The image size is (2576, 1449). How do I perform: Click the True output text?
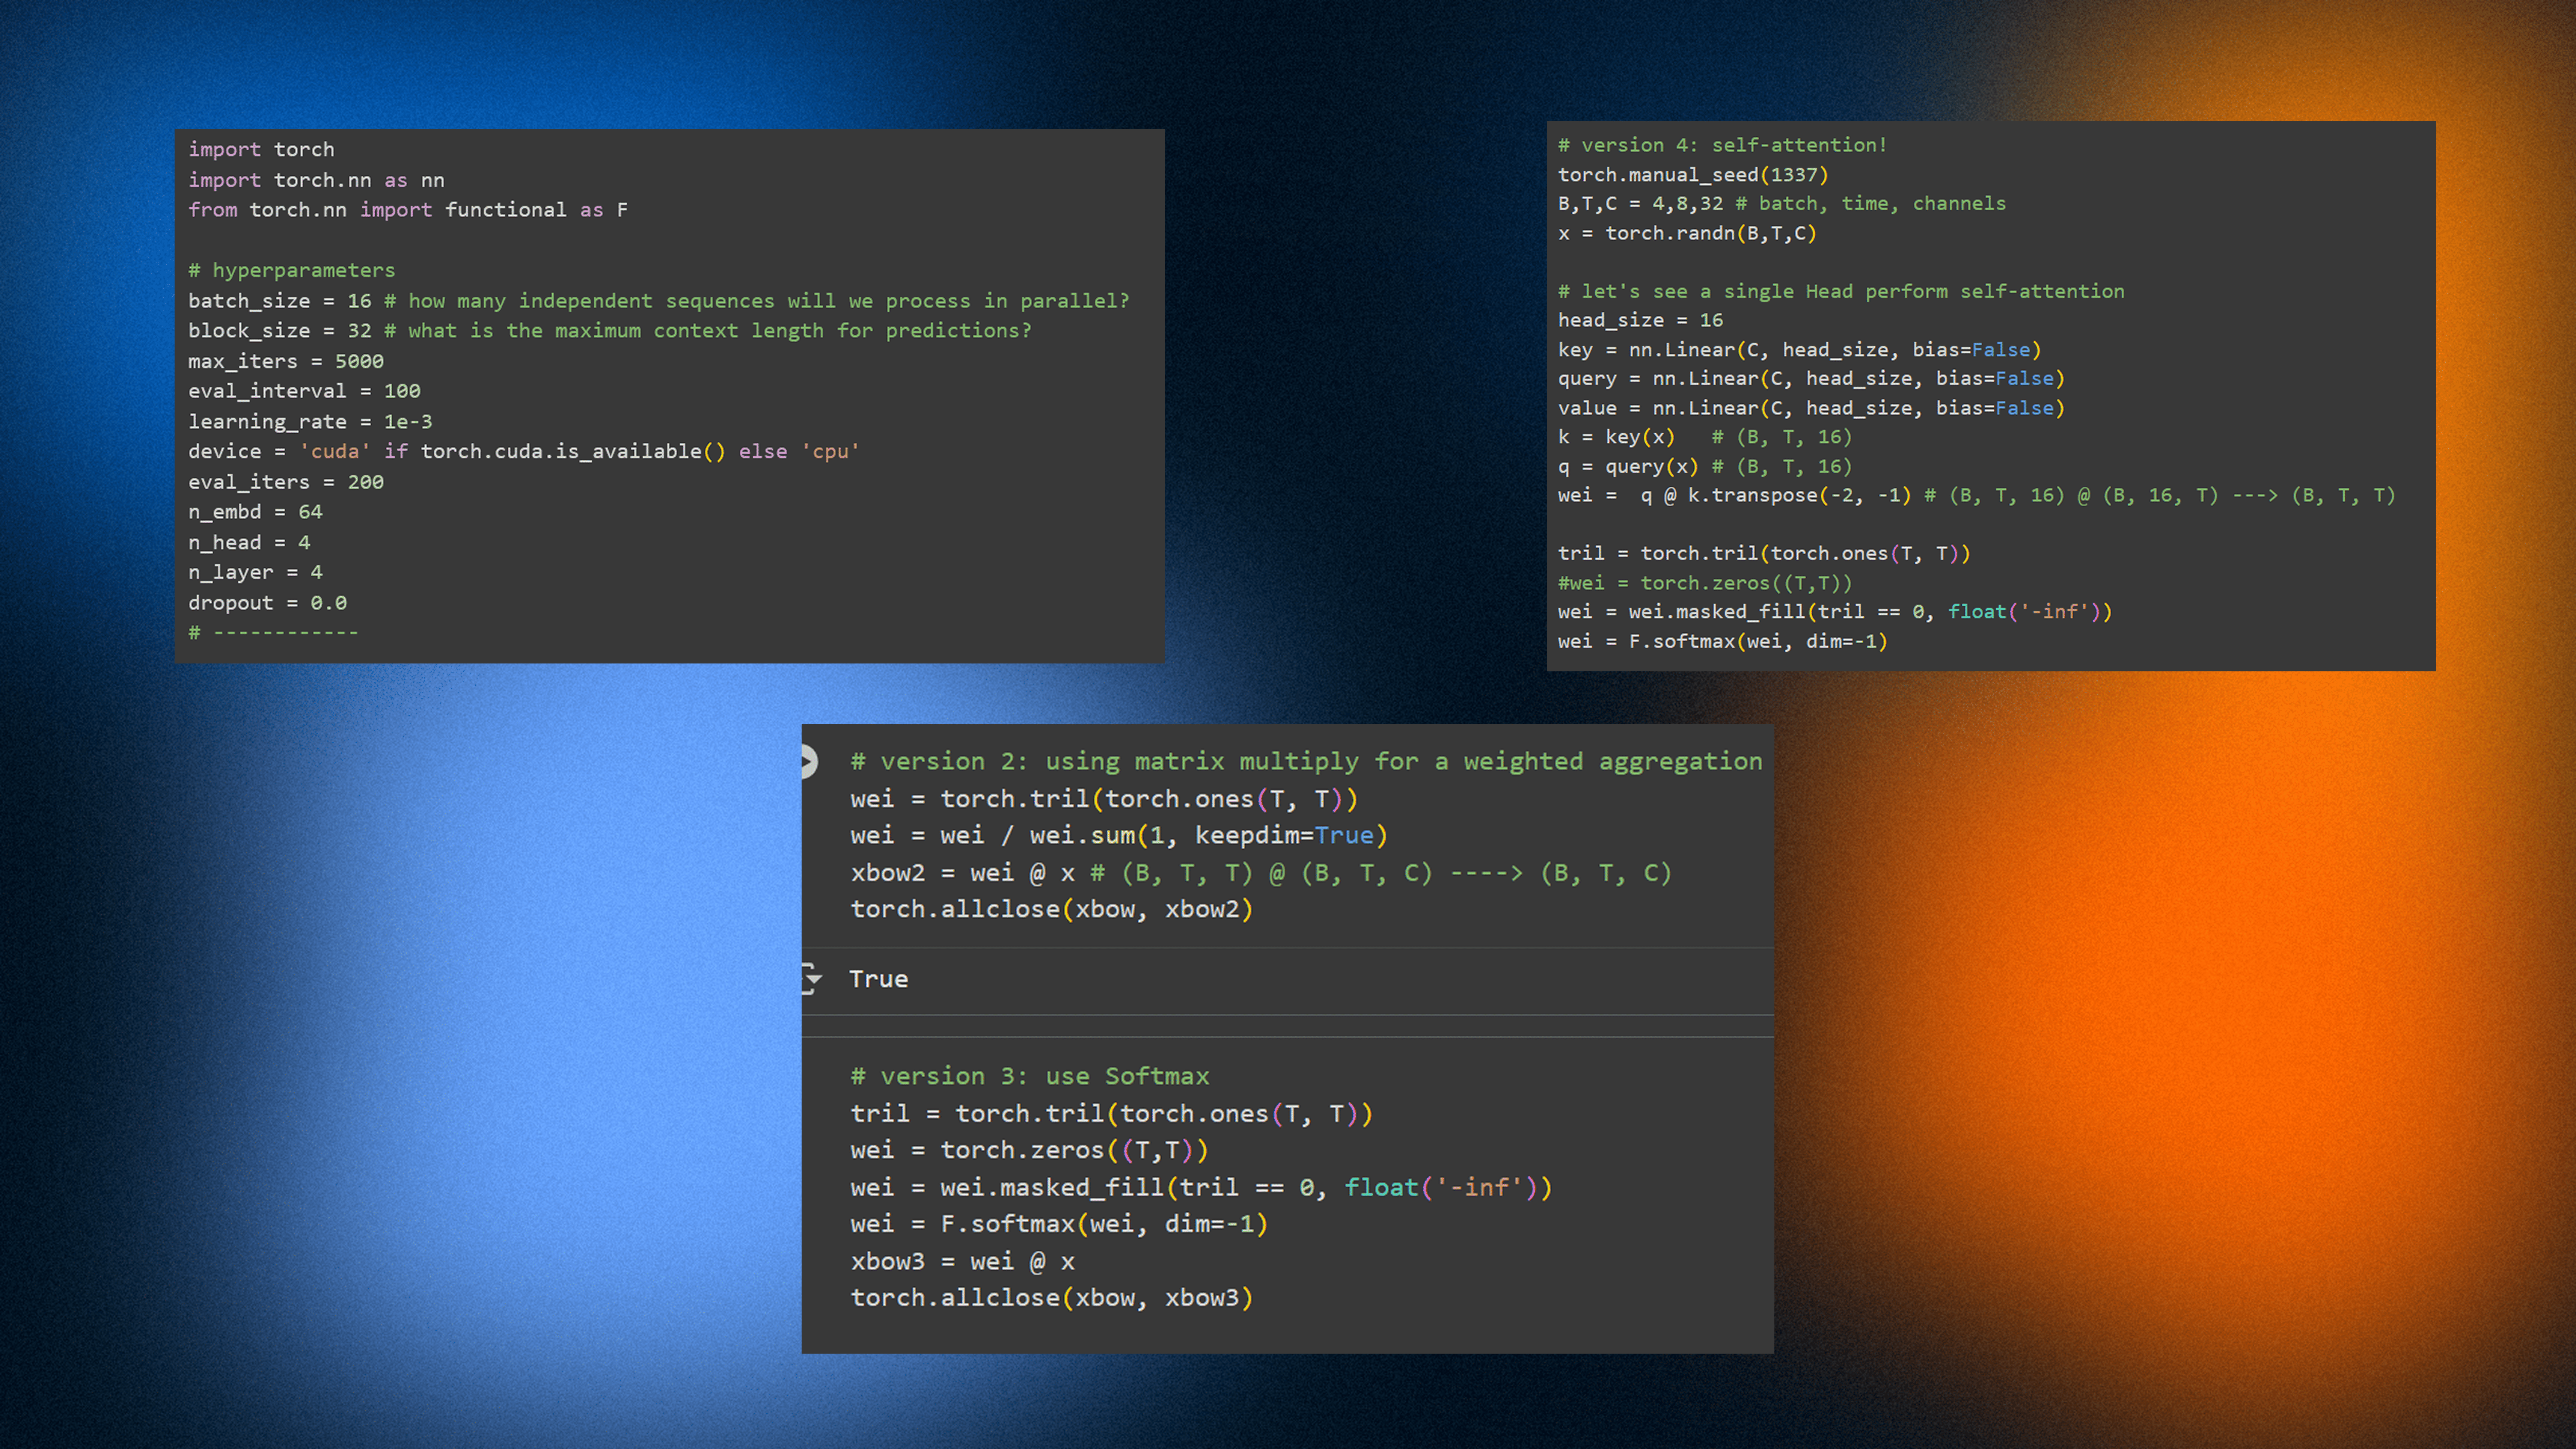click(x=878, y=979)
